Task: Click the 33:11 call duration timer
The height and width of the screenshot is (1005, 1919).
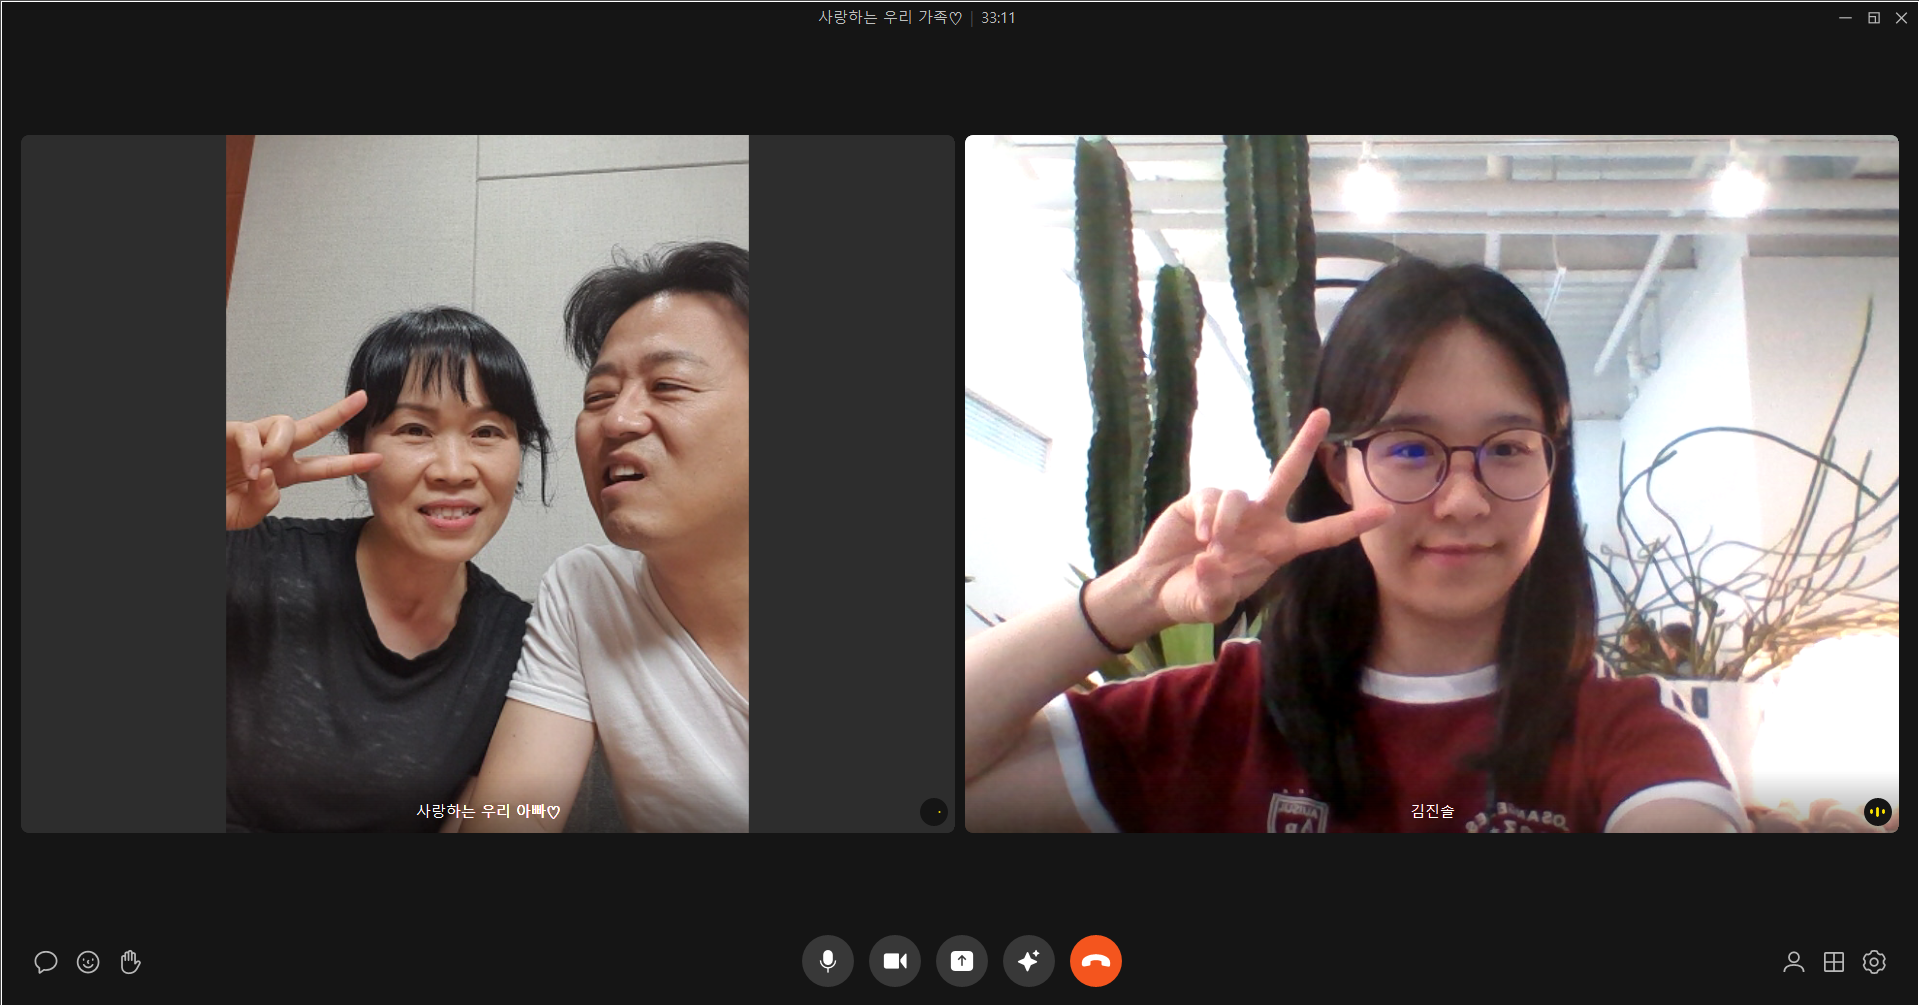Action: (998, 18)
